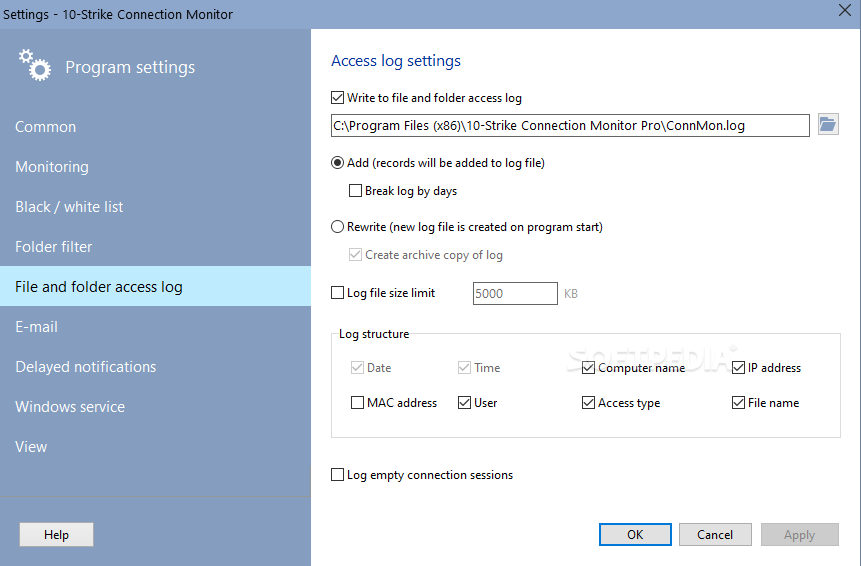This screenshot has height=566, width=861.
Task: Click the log size limit 5000 field
Action: point(515,293)
